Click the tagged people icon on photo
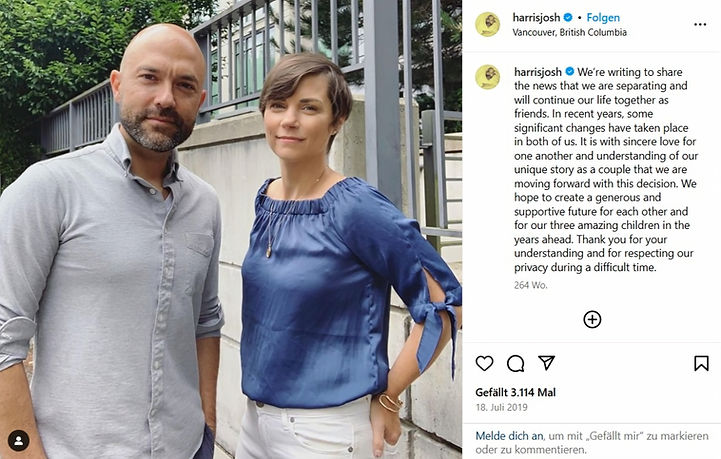 pos(18,441)
